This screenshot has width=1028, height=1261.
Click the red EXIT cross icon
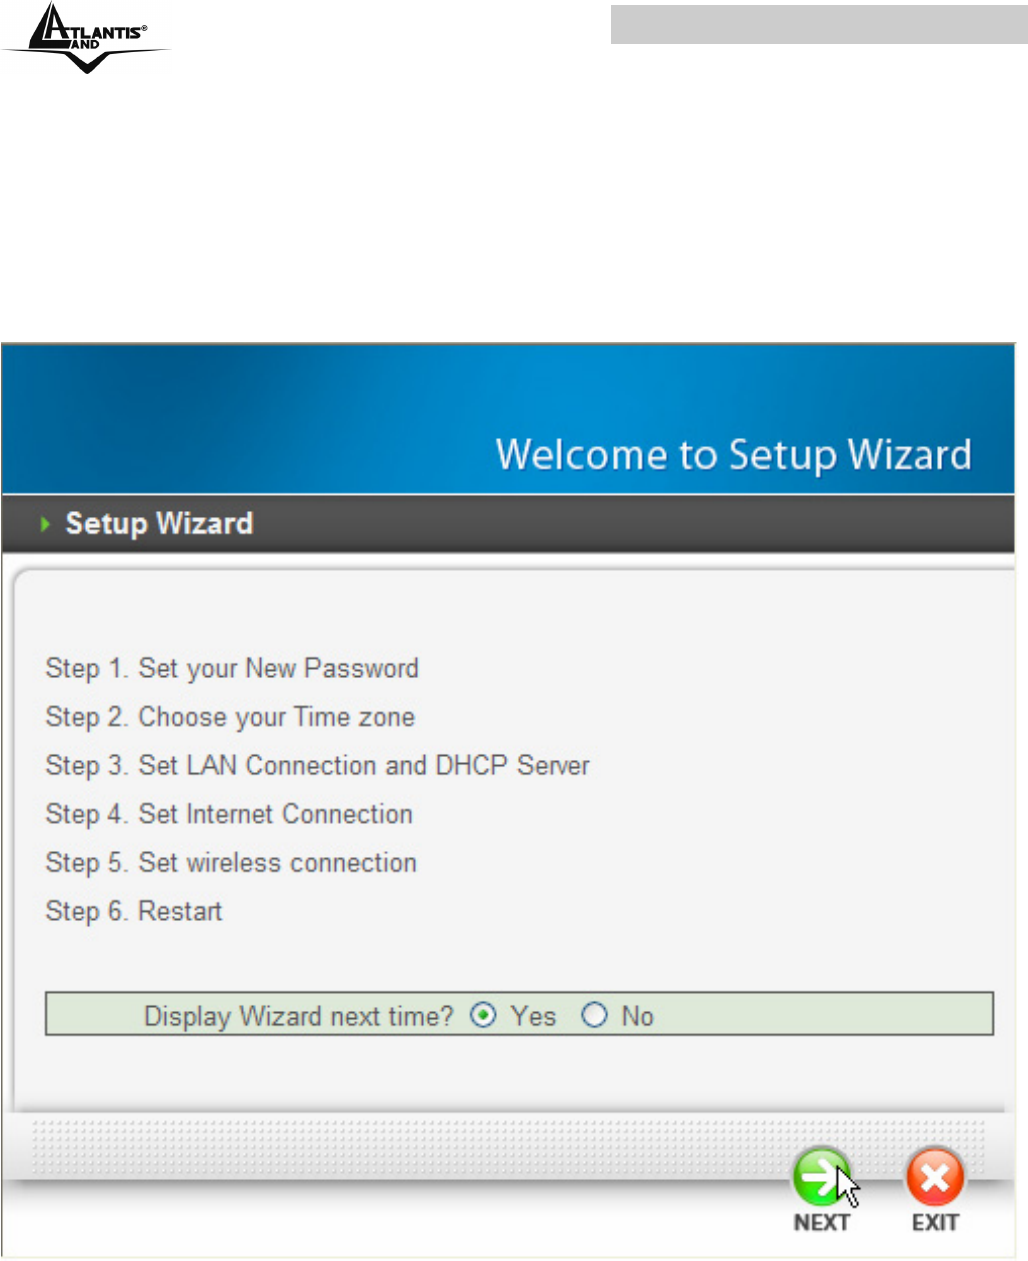tap(935, 1177)
